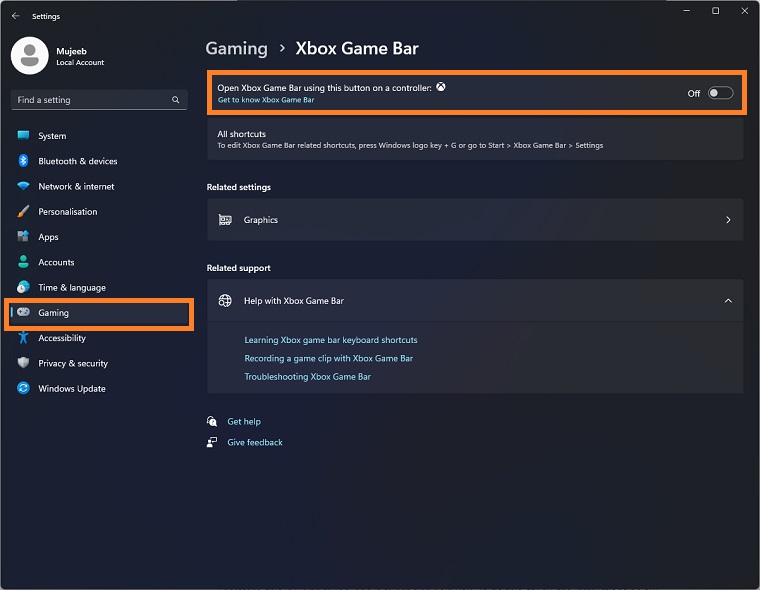Click the System icon in sidebar
This screenshot has width=760, height=590.
click(23, 136)
